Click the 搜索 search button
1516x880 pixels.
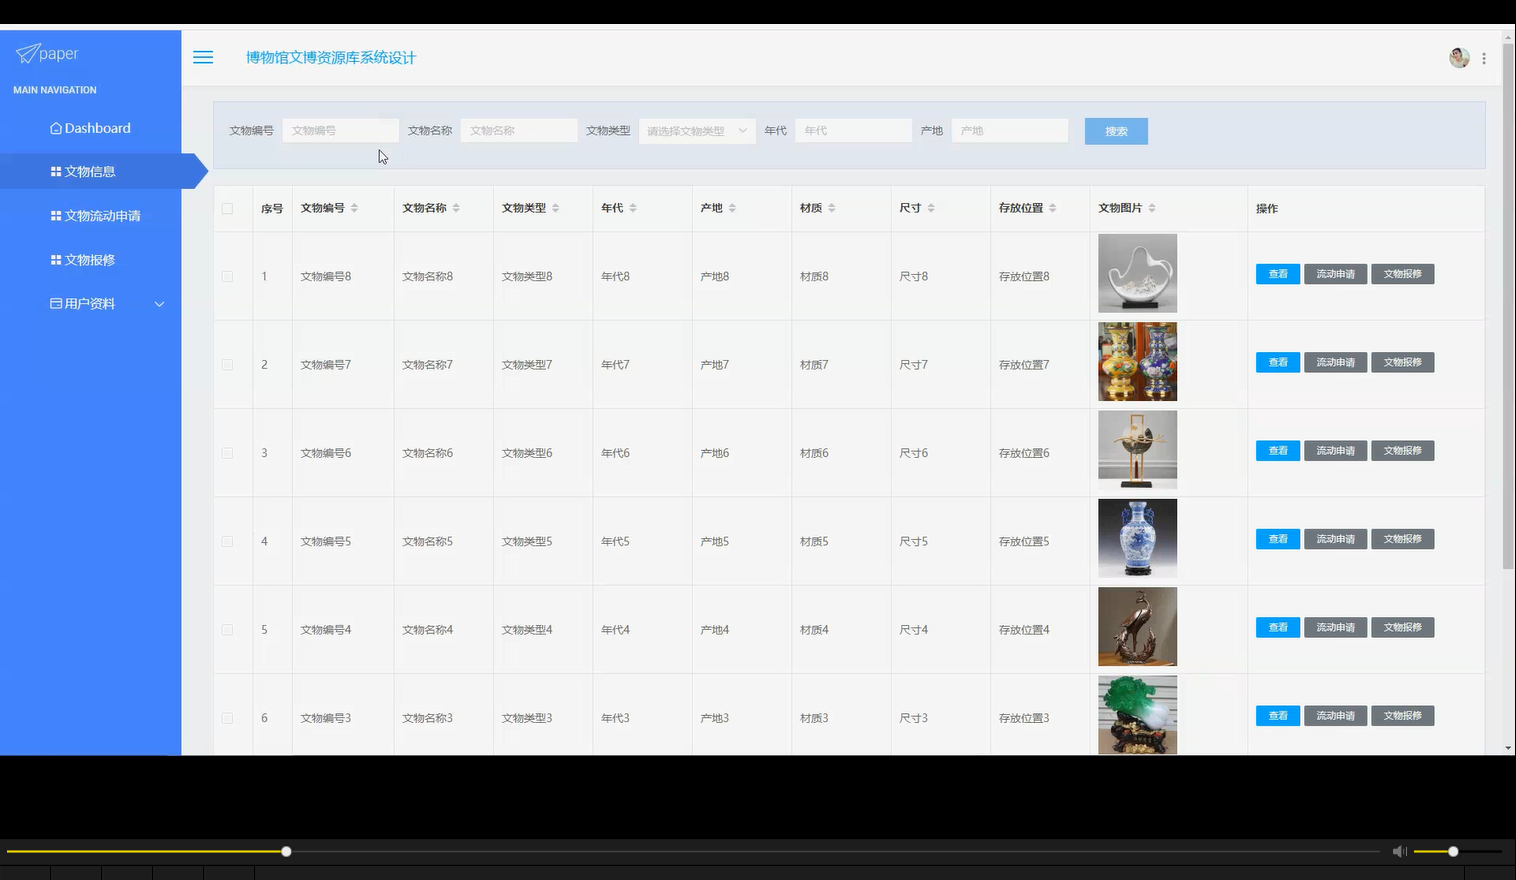pos(1116,131)
